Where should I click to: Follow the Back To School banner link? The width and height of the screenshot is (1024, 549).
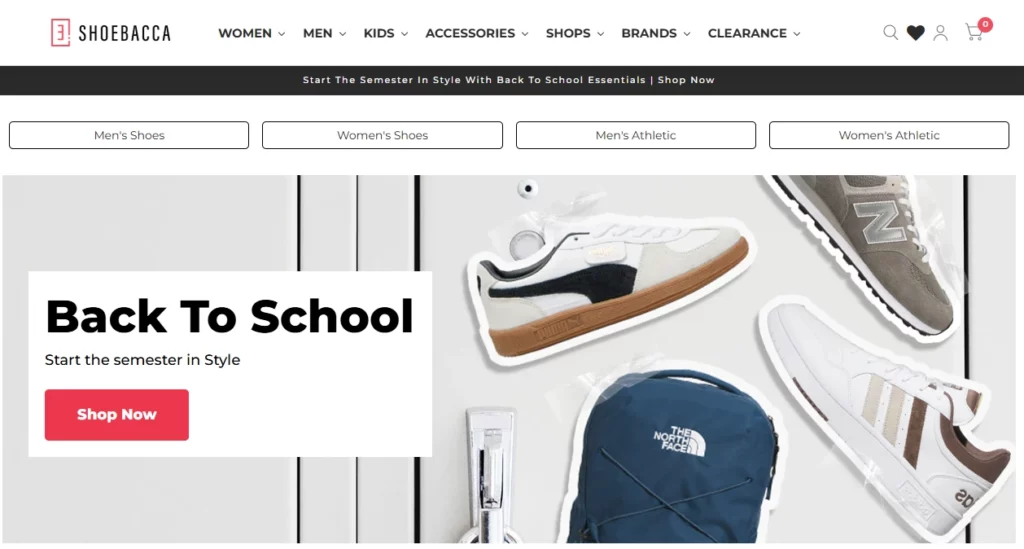tap(508, 80)
